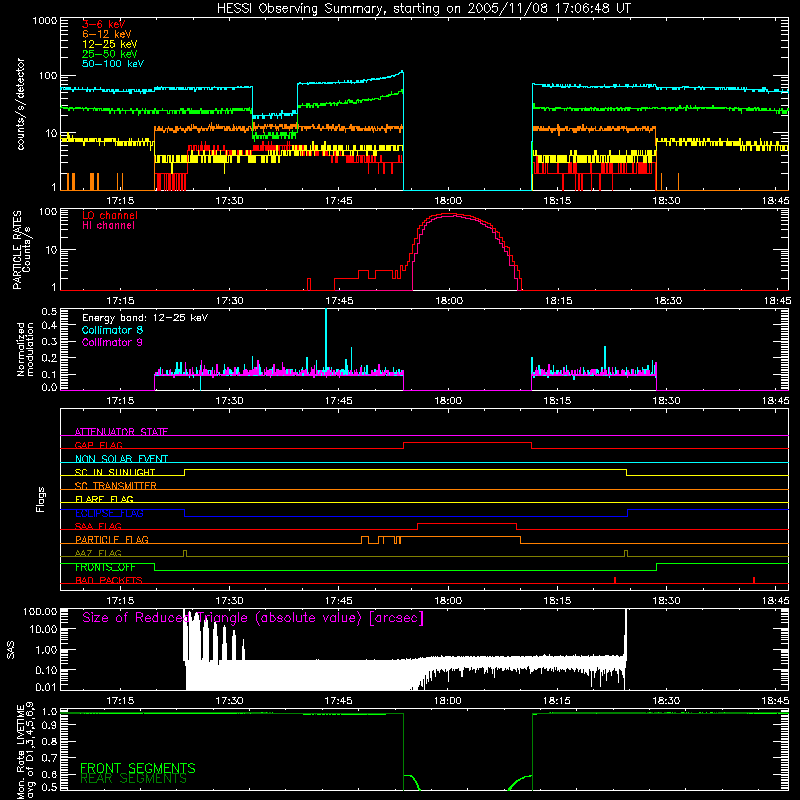Click the REAR SEGMENTS legend label
Viewport: 800px width, 800px height.
tap(133, 779)
